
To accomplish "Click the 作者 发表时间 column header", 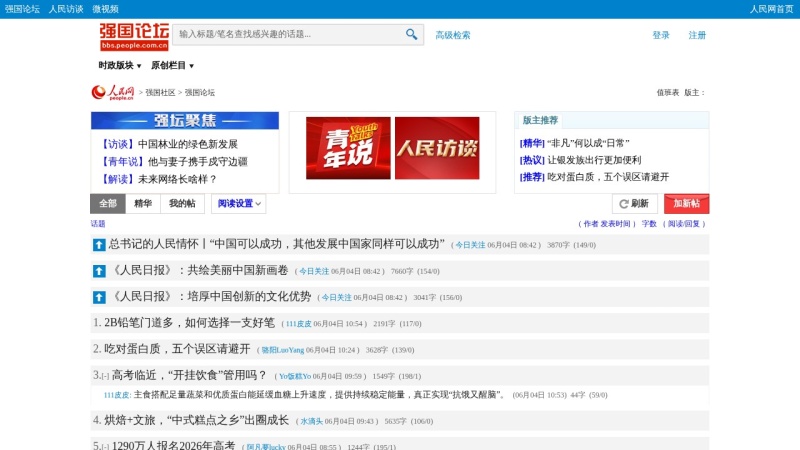I will click(x=607, y=224).
